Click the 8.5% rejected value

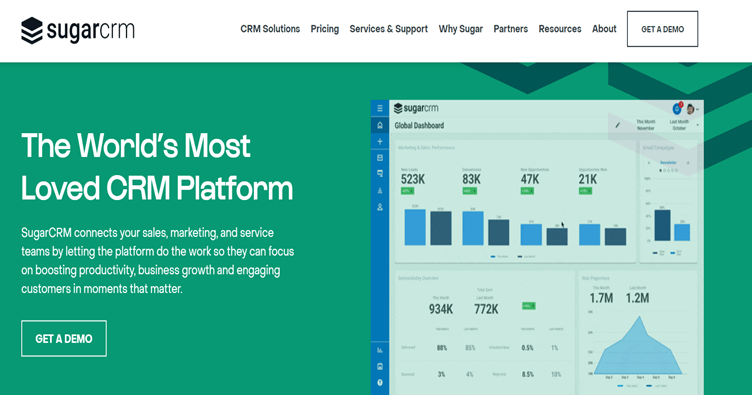[528, 374]
